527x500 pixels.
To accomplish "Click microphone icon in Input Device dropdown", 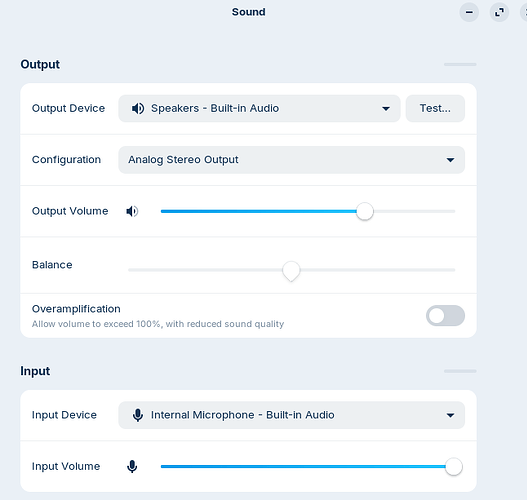I will click(138, 415).
